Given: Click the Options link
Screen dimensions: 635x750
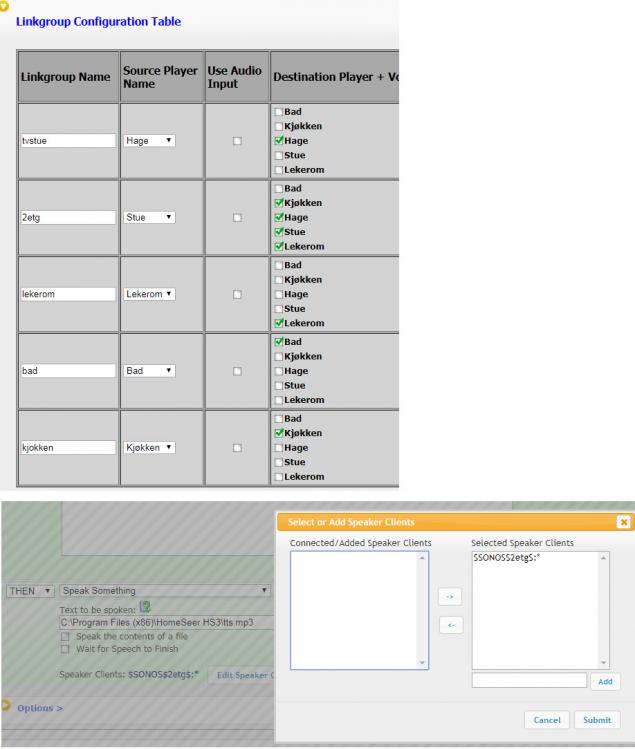Looking at the screenshot, I should click(39, 708).
